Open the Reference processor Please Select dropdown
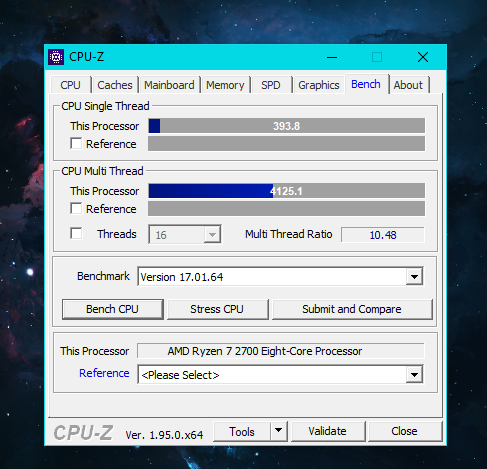This screenshot has width=487, height=469. point(280,375)
